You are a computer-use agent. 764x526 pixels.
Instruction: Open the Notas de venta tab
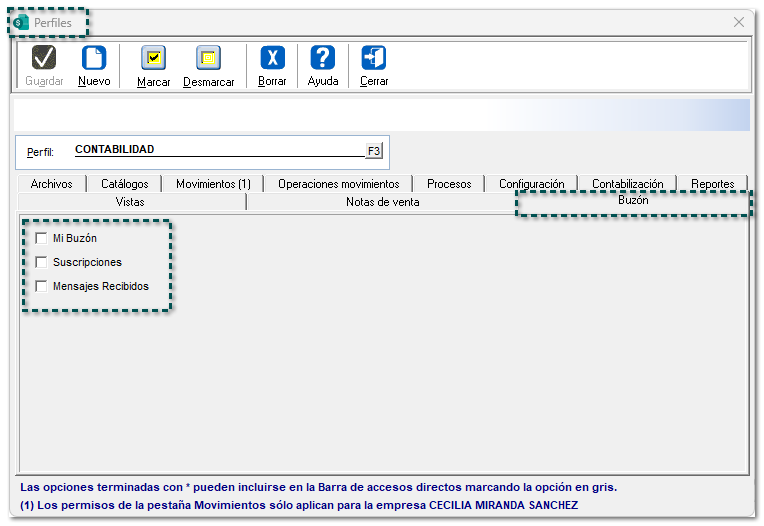click(382, 202)
